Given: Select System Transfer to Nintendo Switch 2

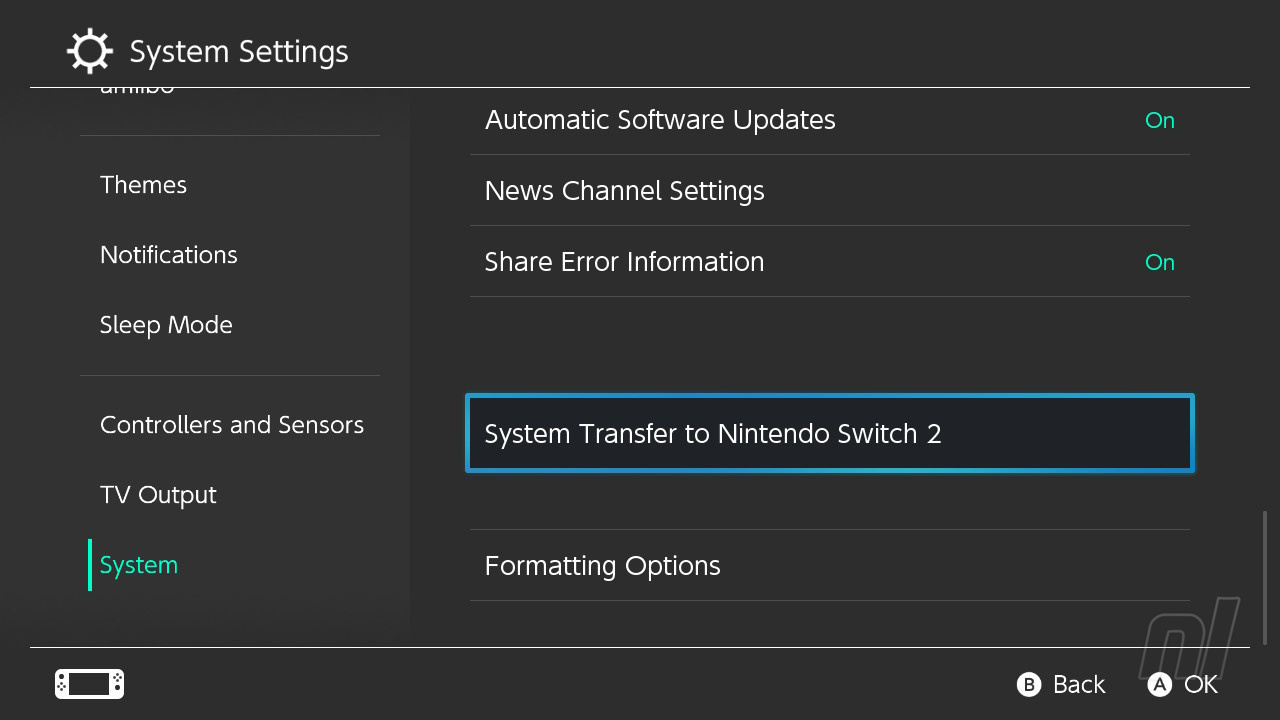Looking at the screenshot, I should click(829, 434).
